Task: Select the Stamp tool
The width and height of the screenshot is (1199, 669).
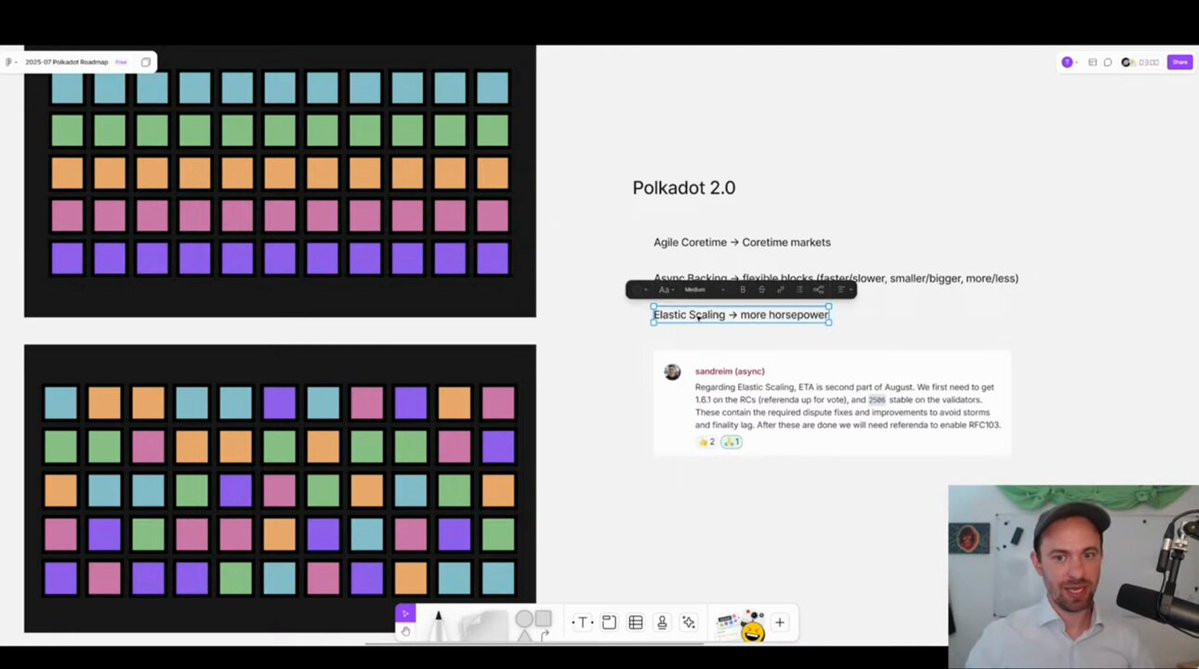Action: (662, 622)
